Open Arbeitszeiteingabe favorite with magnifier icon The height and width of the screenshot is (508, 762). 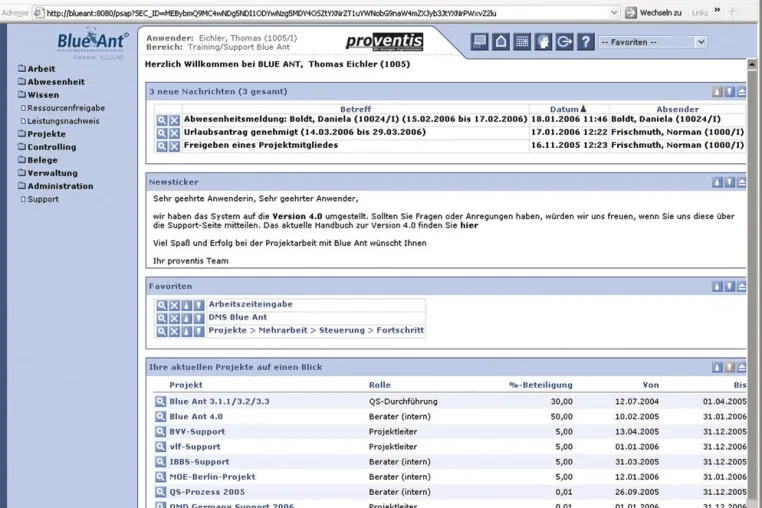(x=162, y=305)
